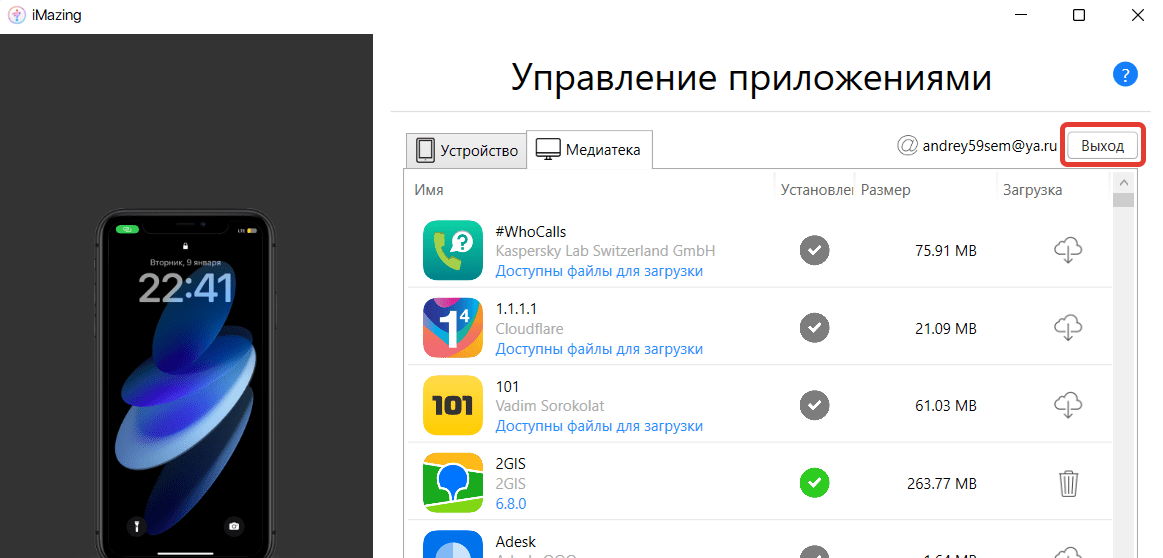Open download files link for 1.1.1.1

(x=599, y=349)
